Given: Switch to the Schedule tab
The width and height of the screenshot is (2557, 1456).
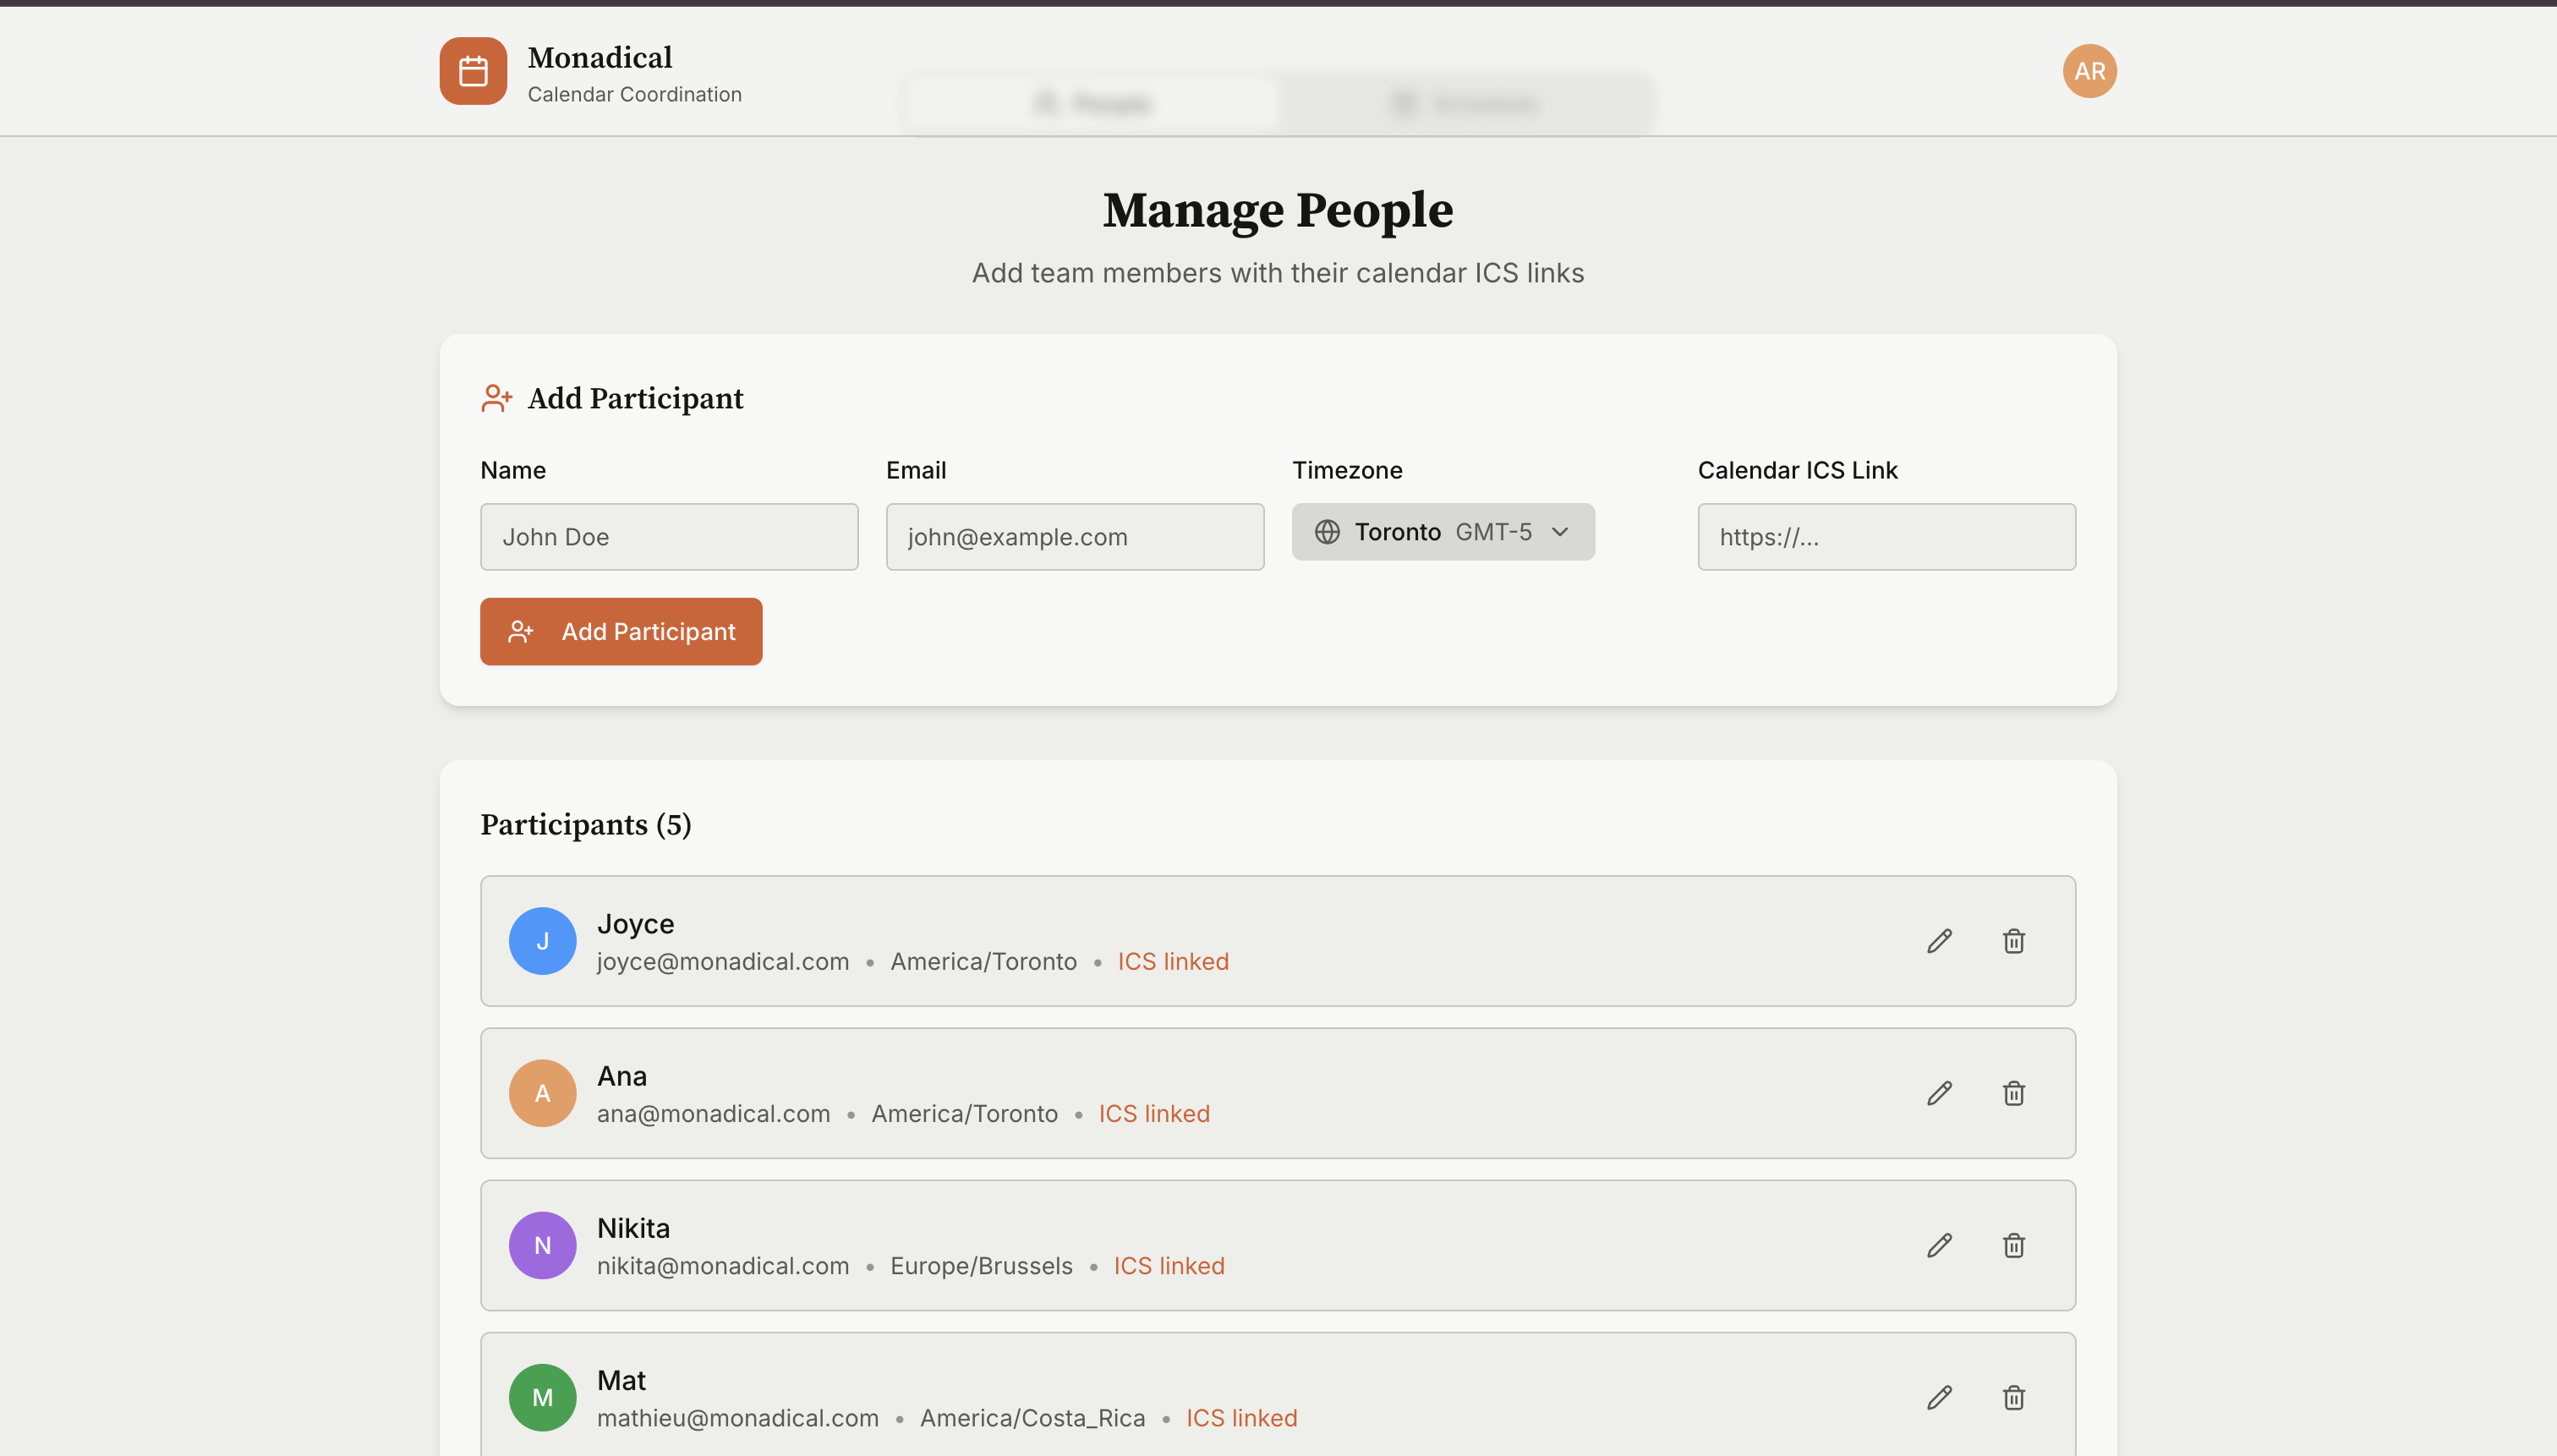Looking at the screenshot, I should tap(1465, 103).
